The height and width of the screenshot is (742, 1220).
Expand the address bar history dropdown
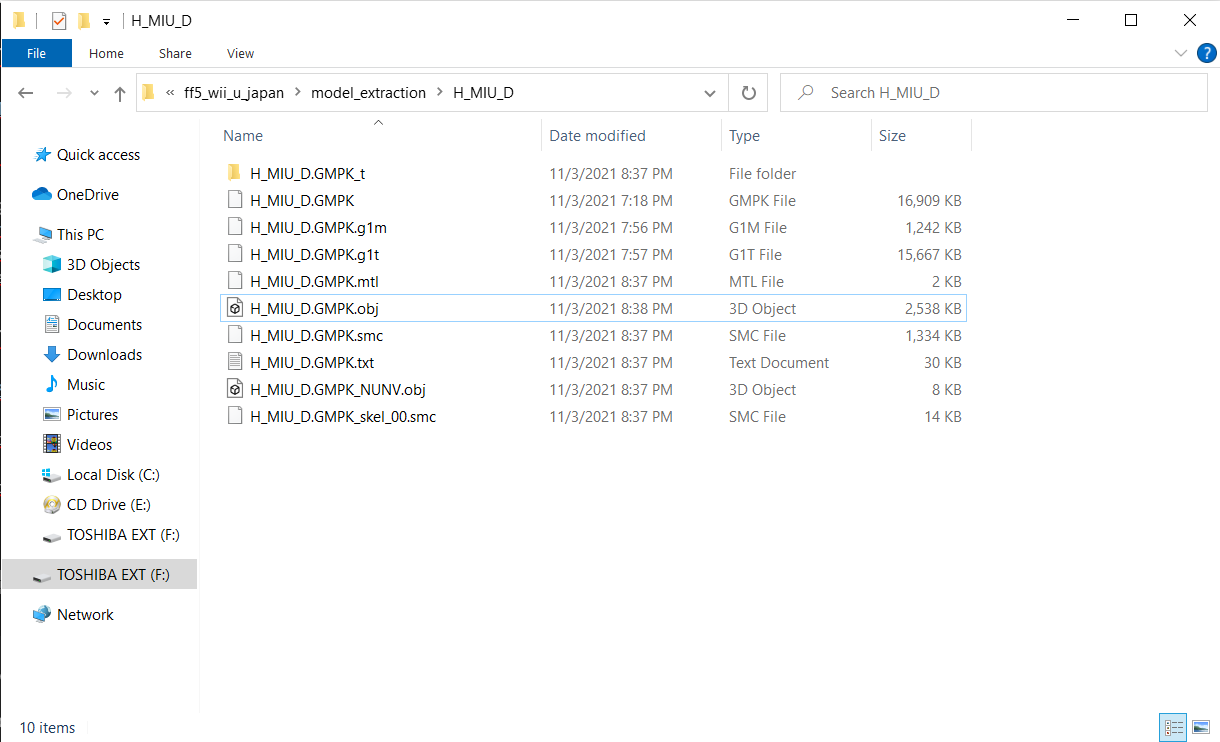coord(710,93)
